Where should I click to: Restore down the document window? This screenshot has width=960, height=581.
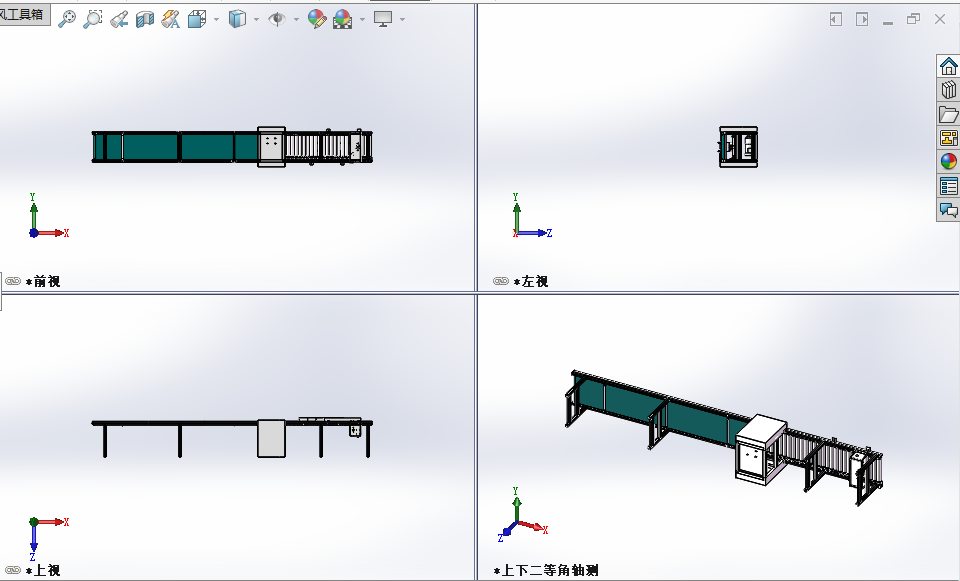913,20
